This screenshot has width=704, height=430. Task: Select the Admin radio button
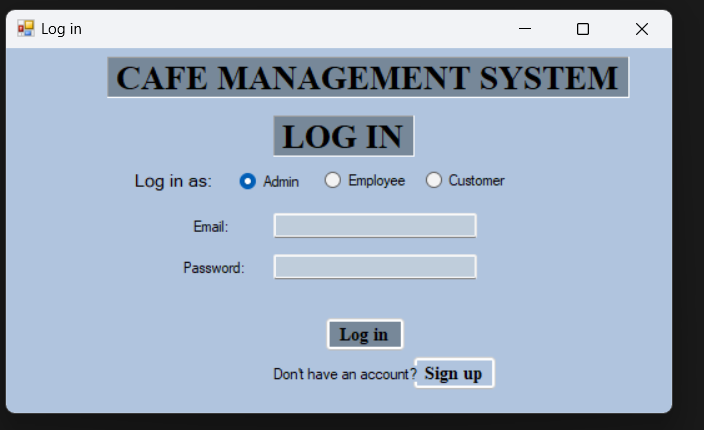pos(248,181)
